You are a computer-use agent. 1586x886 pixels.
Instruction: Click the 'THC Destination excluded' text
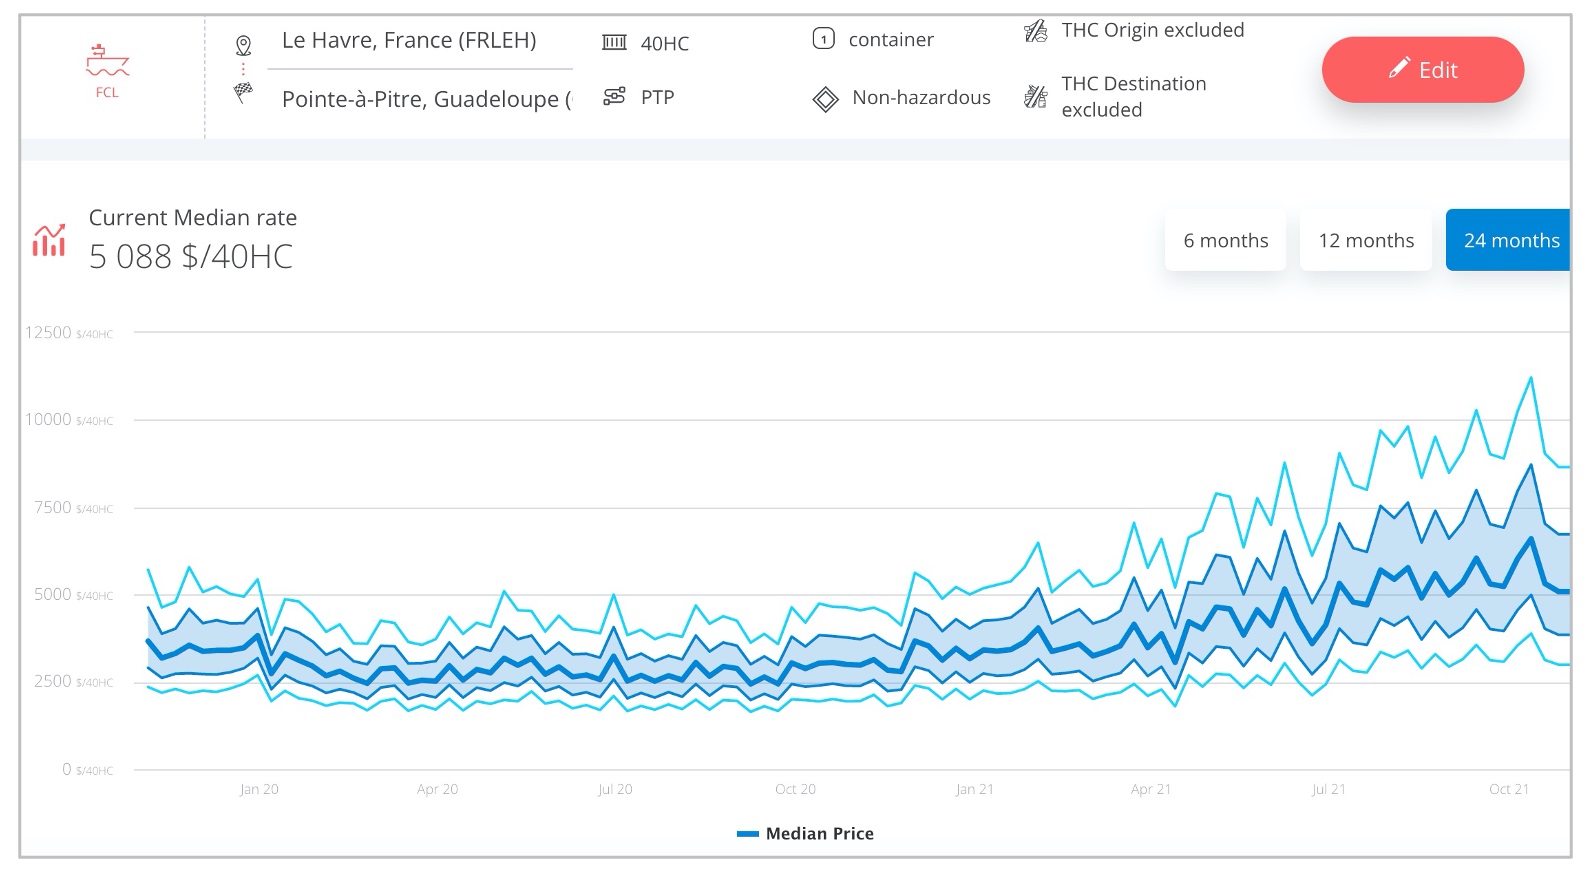1134,97
